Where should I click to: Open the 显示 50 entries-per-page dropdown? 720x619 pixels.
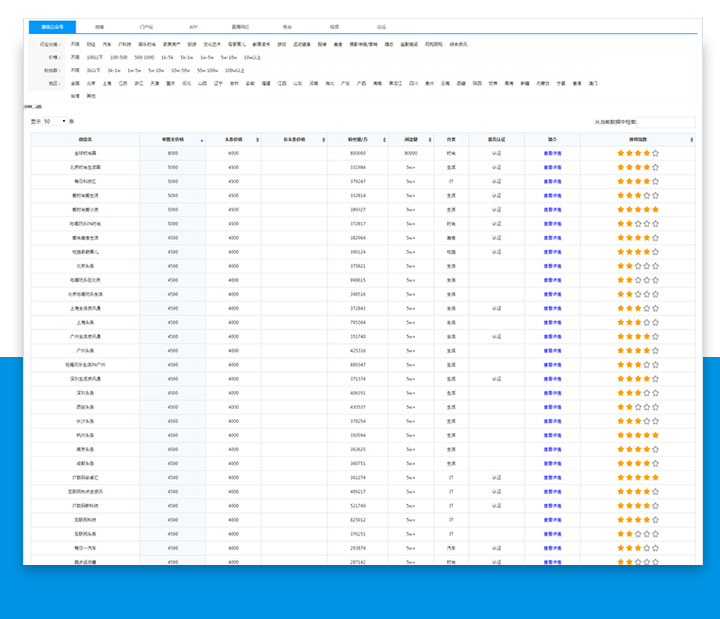(56, 121)
